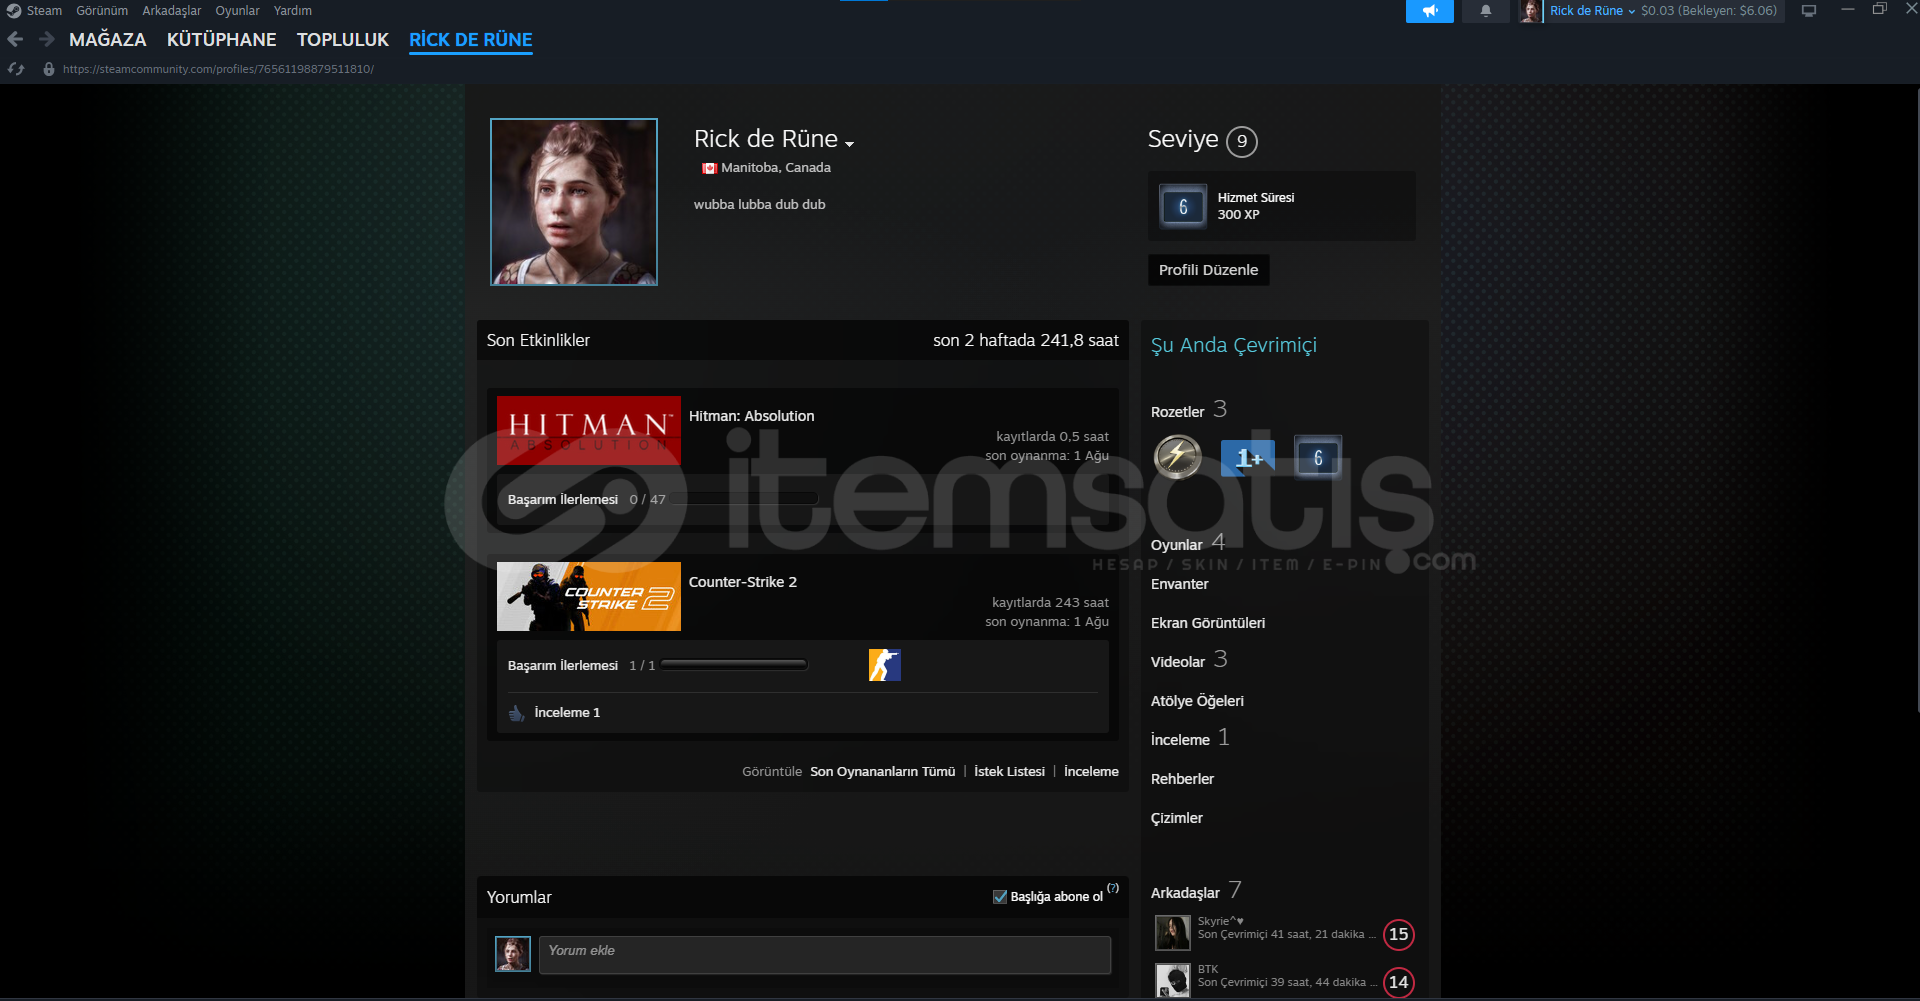Screen dimensions: 1920x1001
Task: Open the İnceleme 1 link under Counter-Strike 2
Action: click(567, 713)
